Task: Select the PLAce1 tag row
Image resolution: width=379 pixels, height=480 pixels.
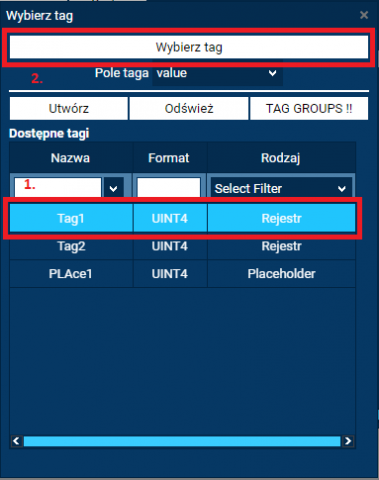Action: [182, 274]
